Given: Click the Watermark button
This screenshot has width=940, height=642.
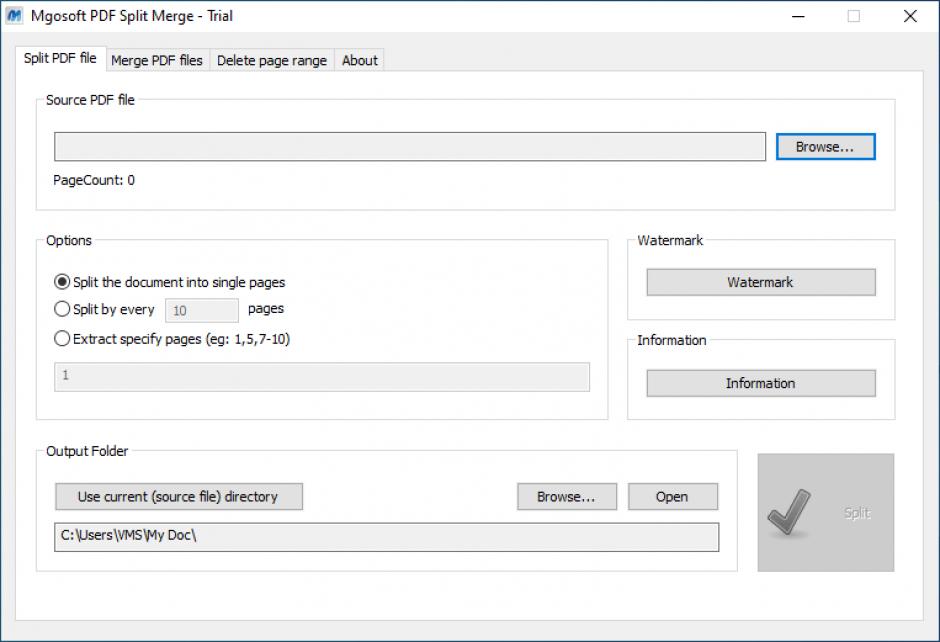Looking at the screenshot, I should pyautogui.click(x=761, y=282).
